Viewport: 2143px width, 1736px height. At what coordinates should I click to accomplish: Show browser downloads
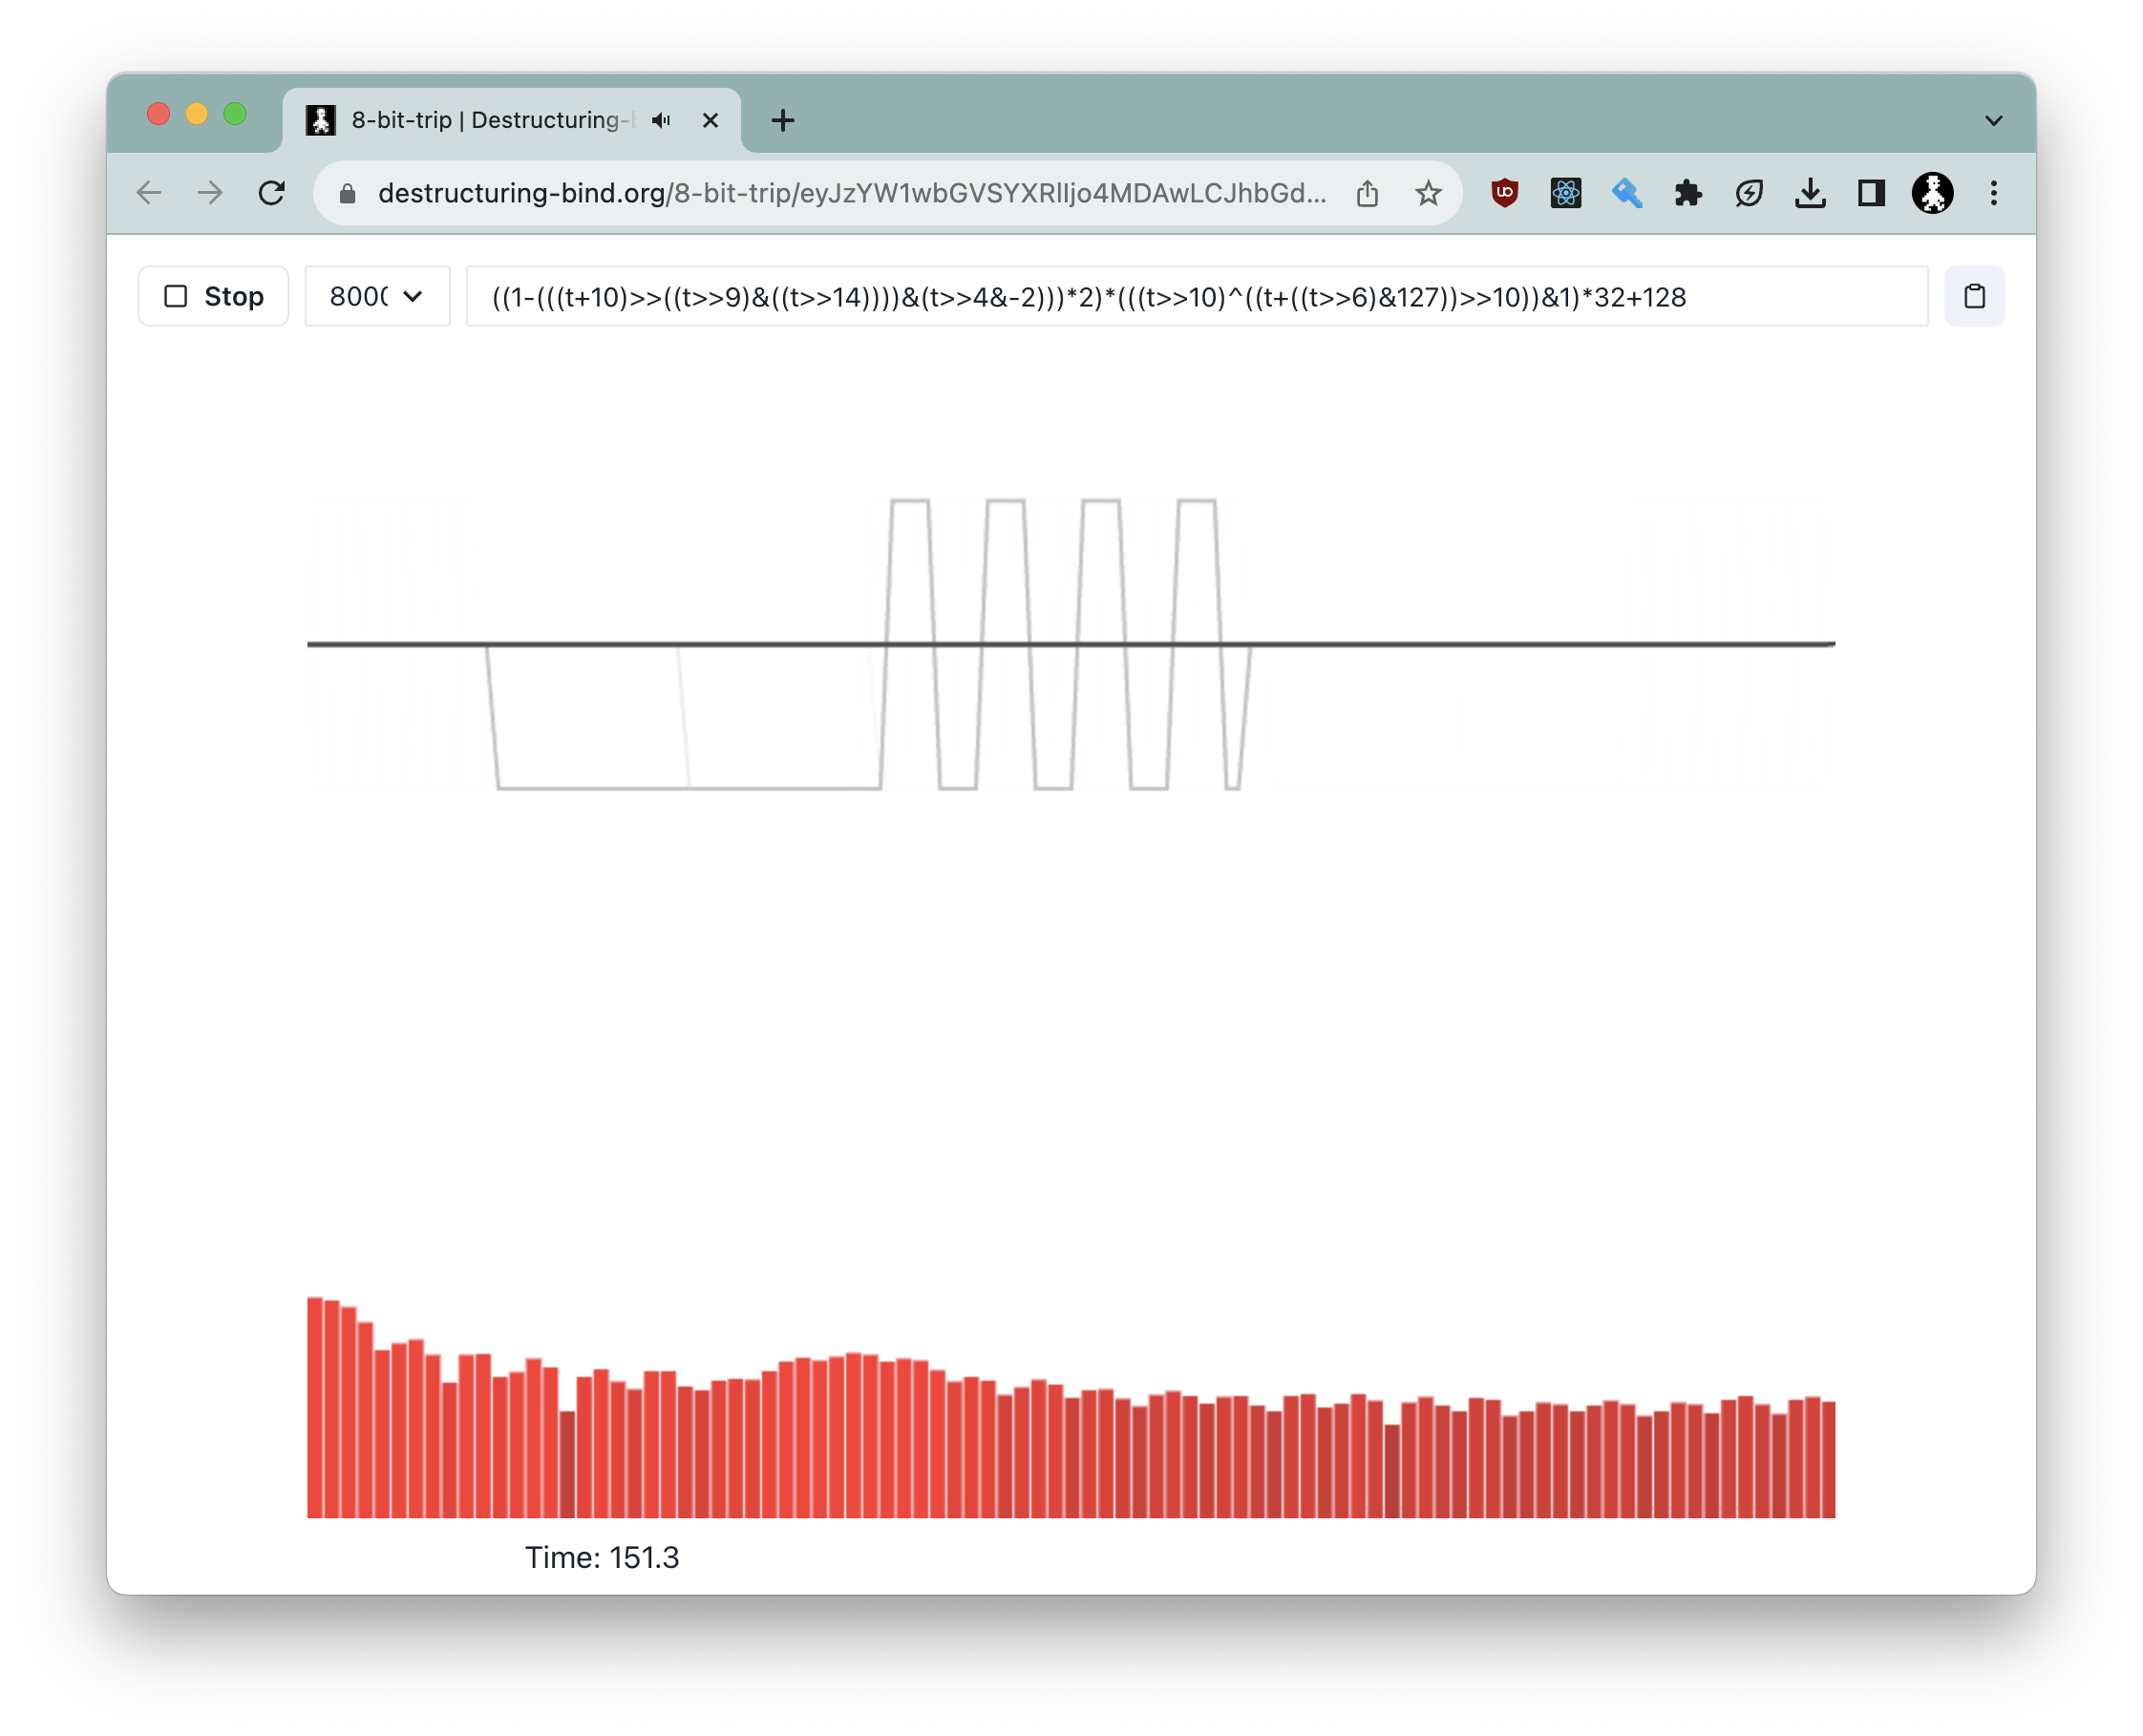click(x=1810, y=193)
